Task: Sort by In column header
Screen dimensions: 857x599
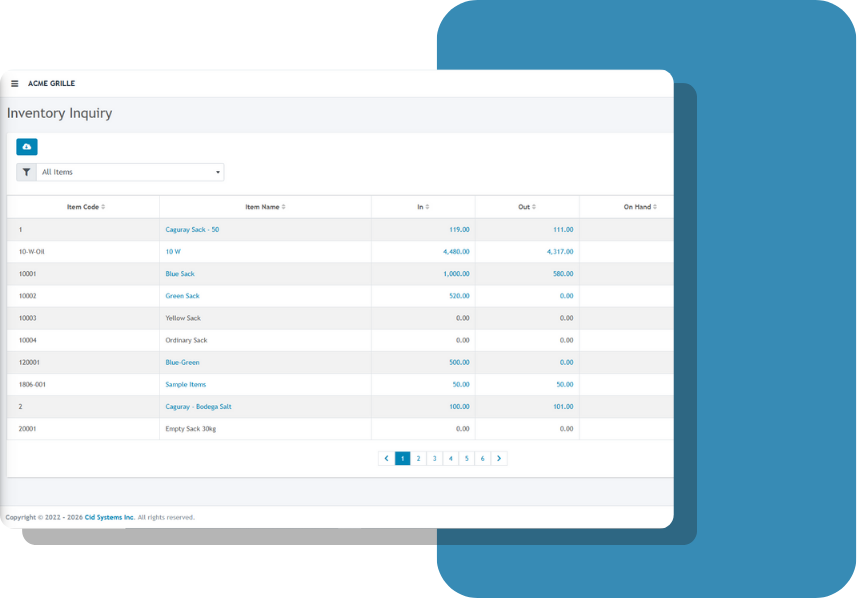Action: [x=423, y=207]
